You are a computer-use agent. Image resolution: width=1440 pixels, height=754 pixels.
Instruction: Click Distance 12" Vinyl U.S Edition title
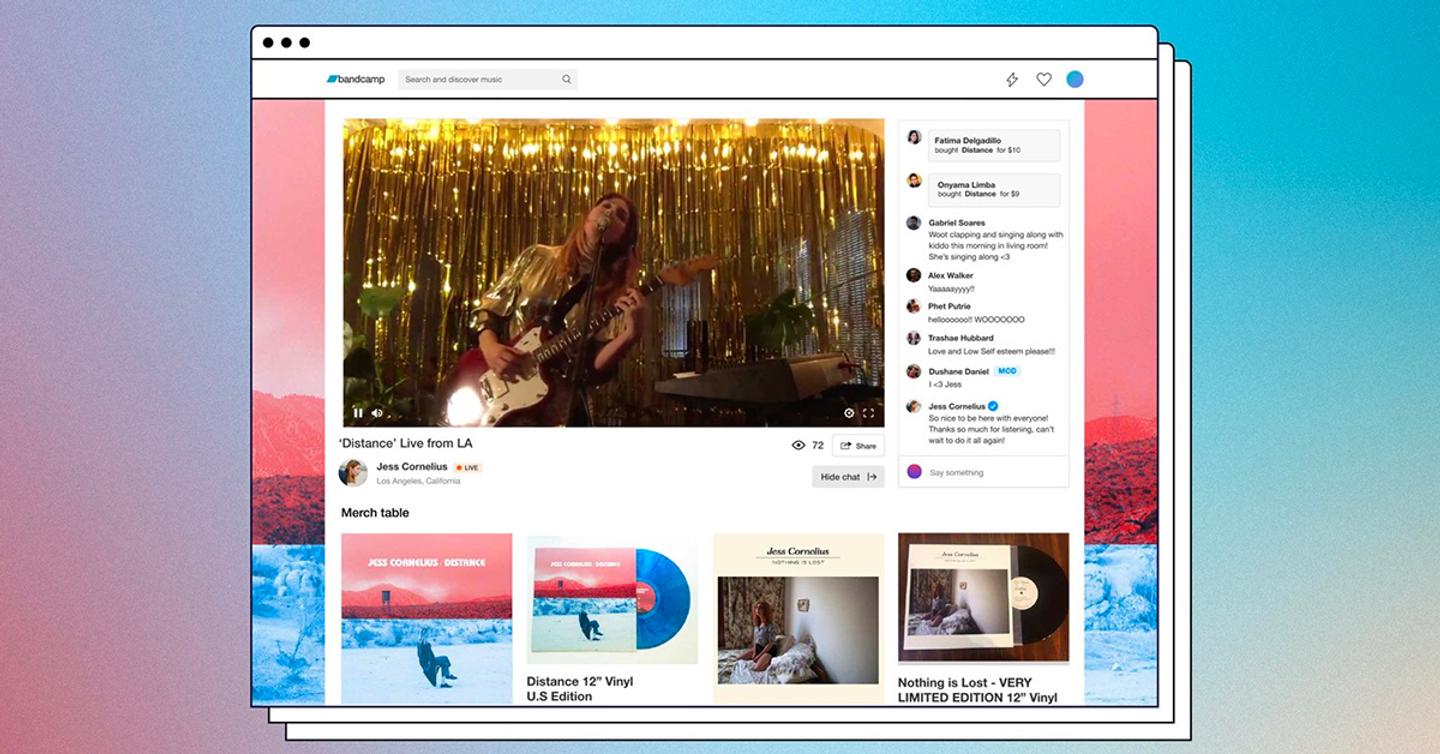pyautogui.click(x=580, y=689)
